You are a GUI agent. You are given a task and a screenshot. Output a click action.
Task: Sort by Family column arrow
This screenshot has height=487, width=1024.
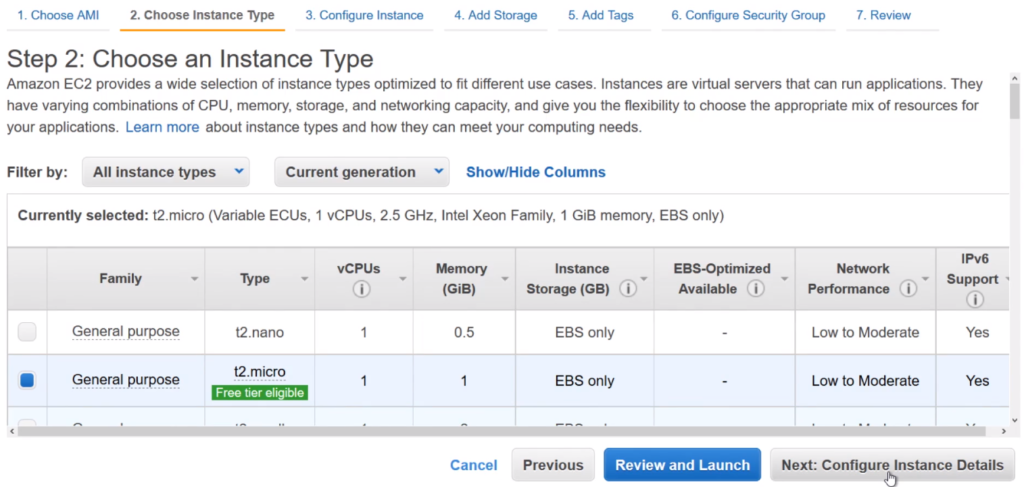(x=193, y=279)
